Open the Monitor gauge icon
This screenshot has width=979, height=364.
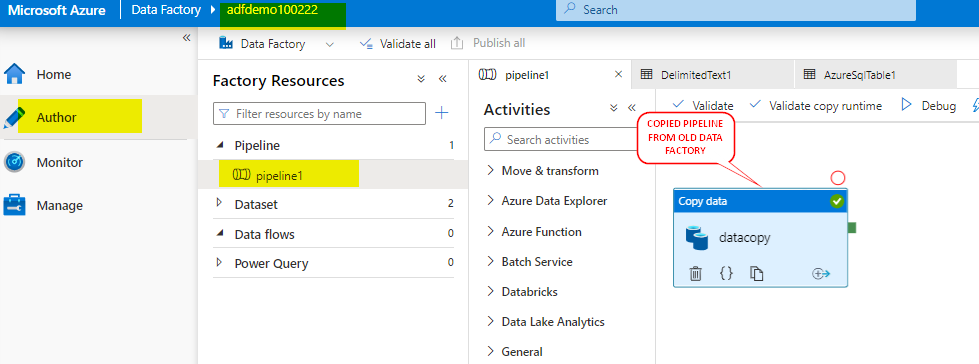pos(14,162)
